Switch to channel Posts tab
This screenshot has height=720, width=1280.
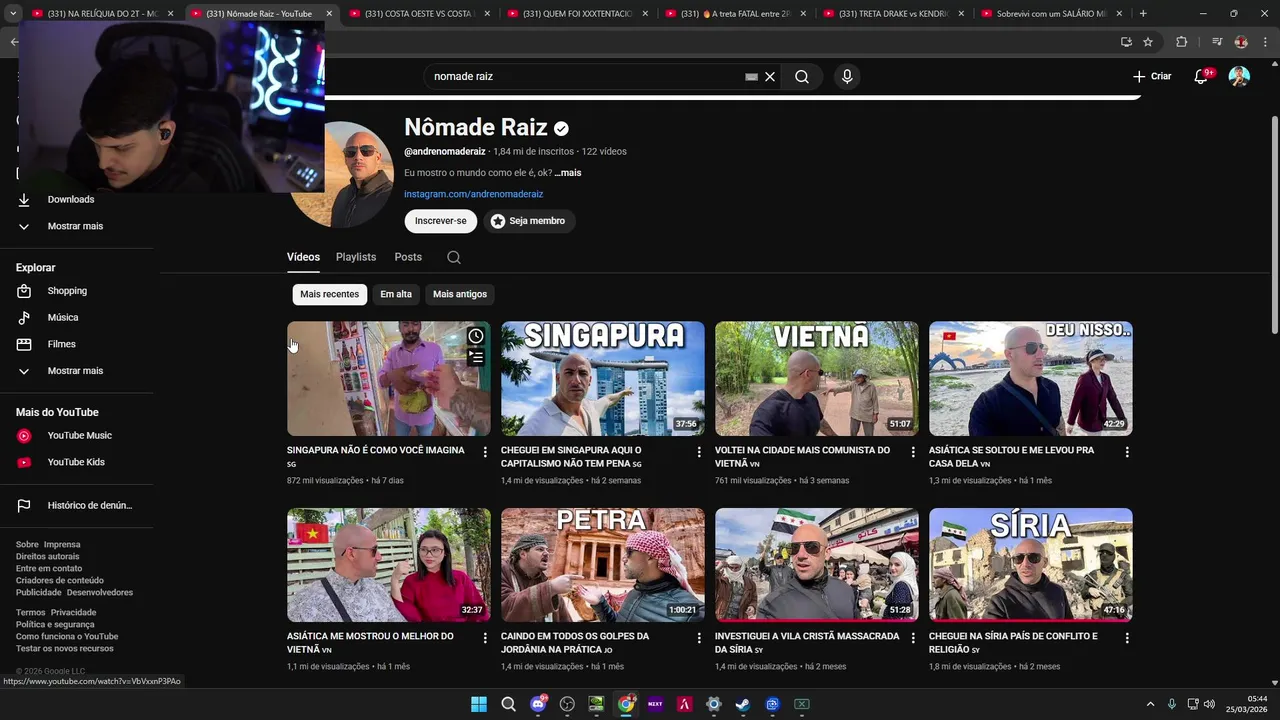tap(408, 257)
